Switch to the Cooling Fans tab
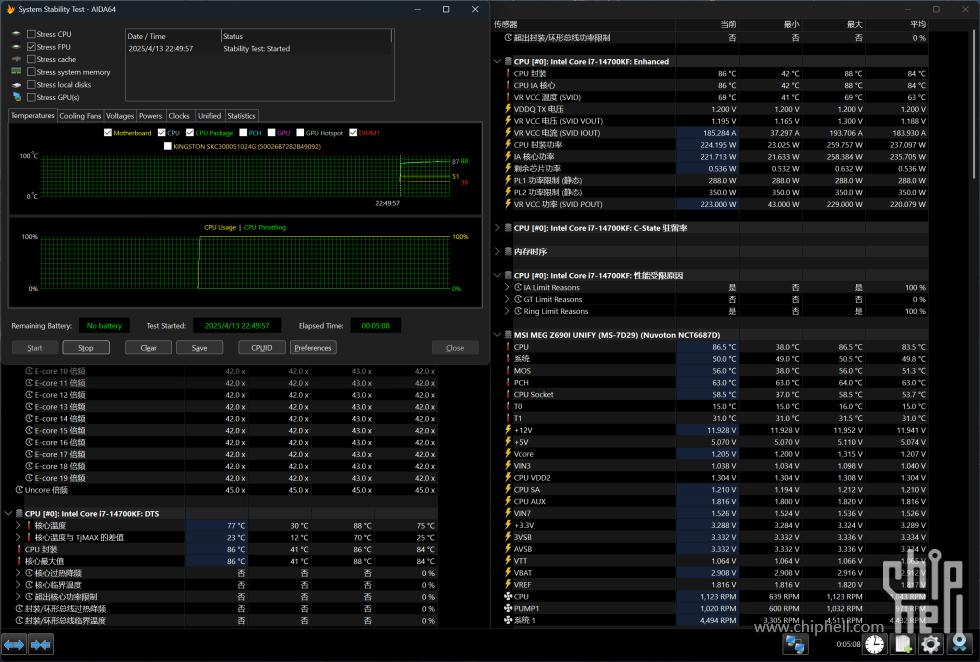 point(80,116)
